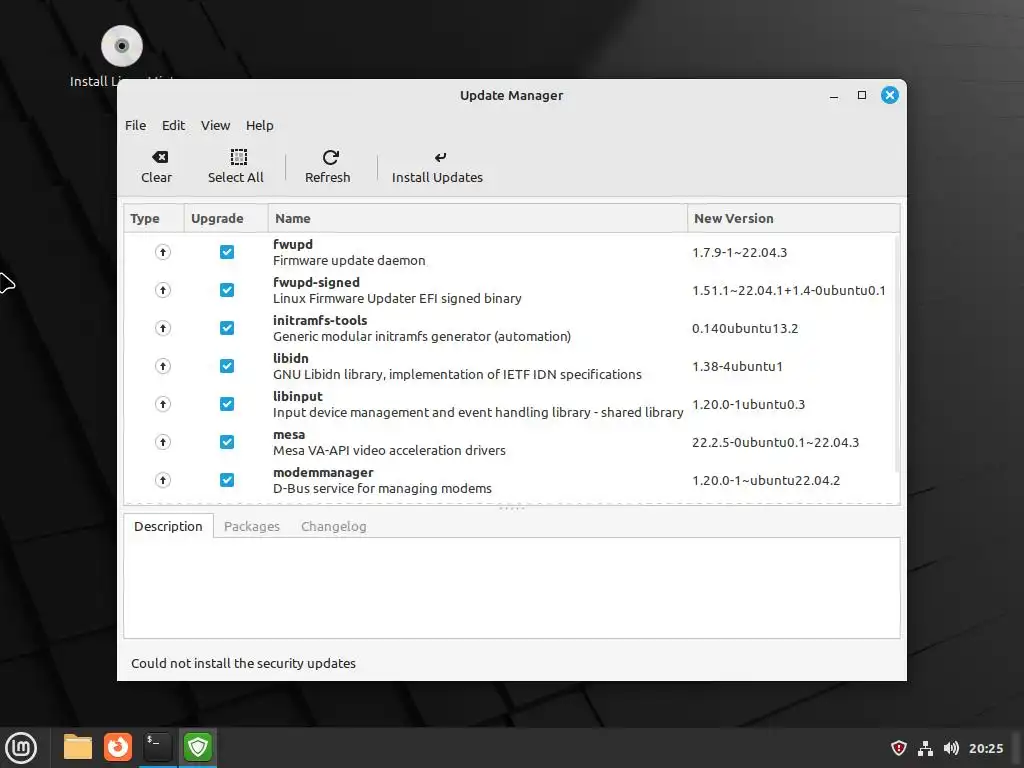This screenshot has width=1024, height=768.
Task: Uncheck the libidn upgrade checkbox
Action: [227, 366]
